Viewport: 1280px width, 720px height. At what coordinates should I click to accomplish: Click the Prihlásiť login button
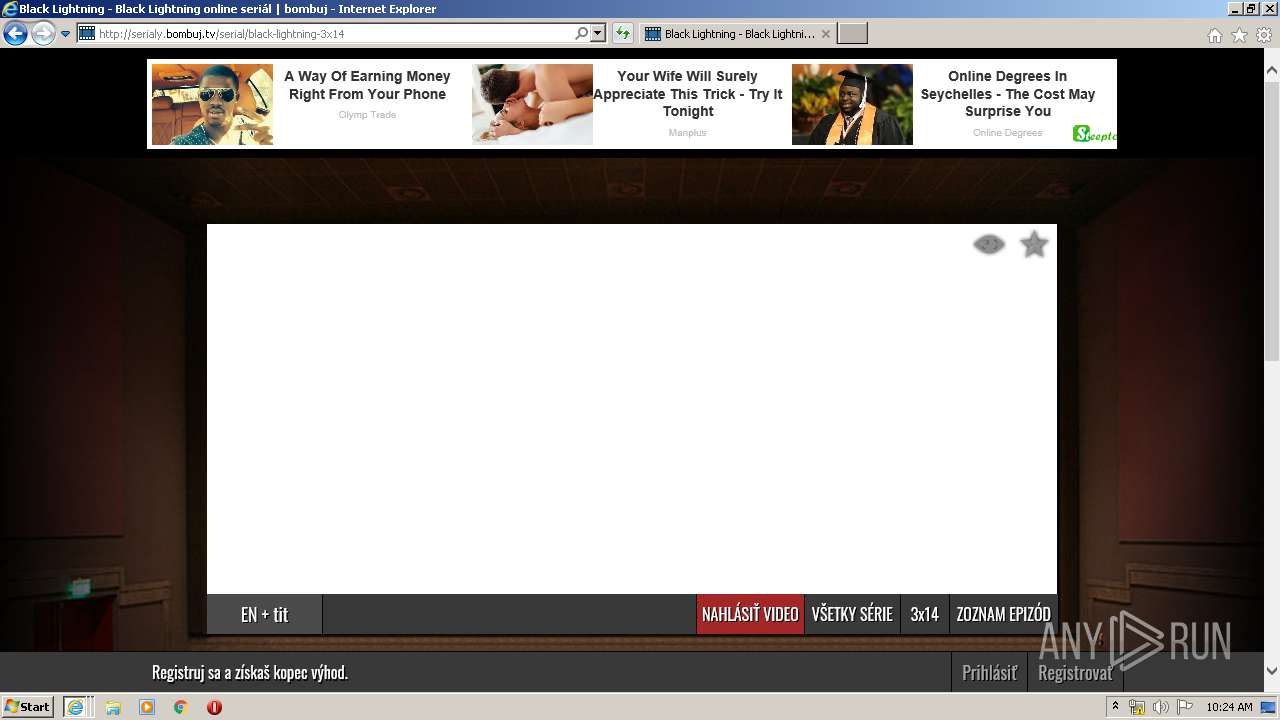tap(989, 673)
